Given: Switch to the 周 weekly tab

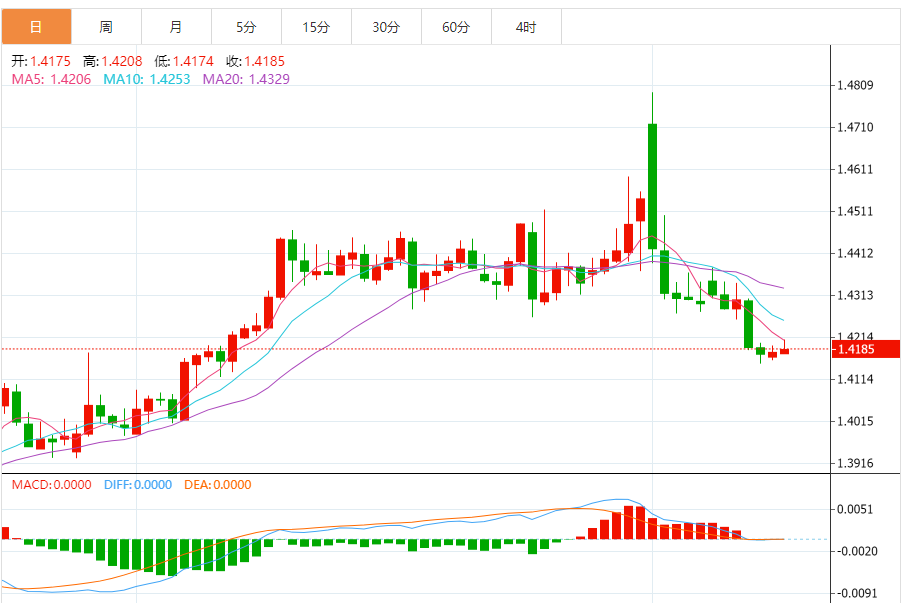Looking at the screenshot, I should [106, 27].
